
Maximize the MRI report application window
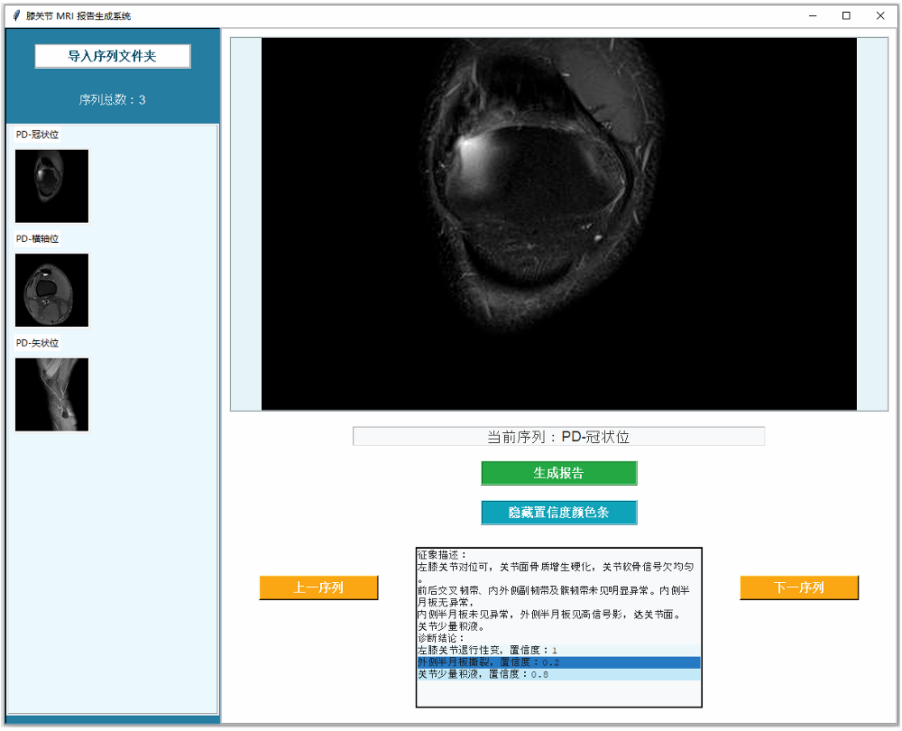coord(846,16)
